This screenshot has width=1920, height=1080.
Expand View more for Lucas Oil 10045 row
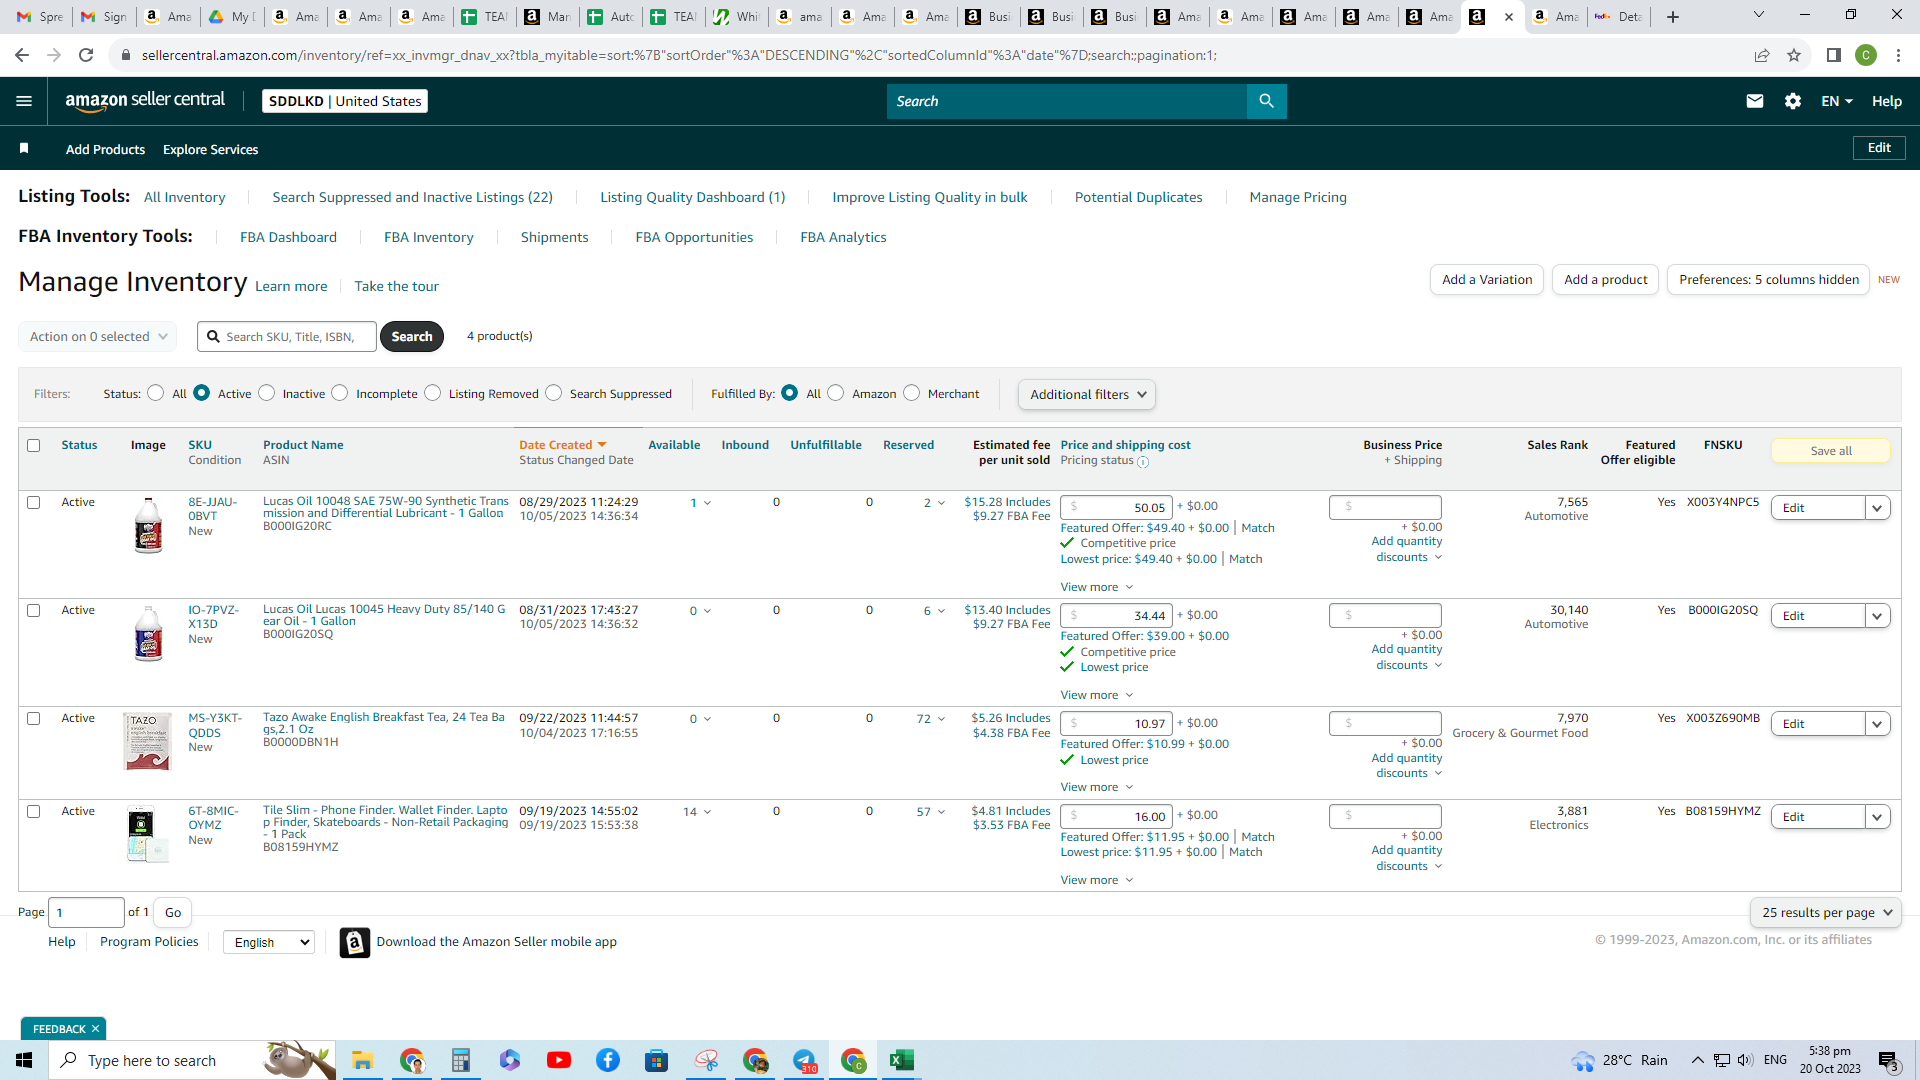(1097, 695)
